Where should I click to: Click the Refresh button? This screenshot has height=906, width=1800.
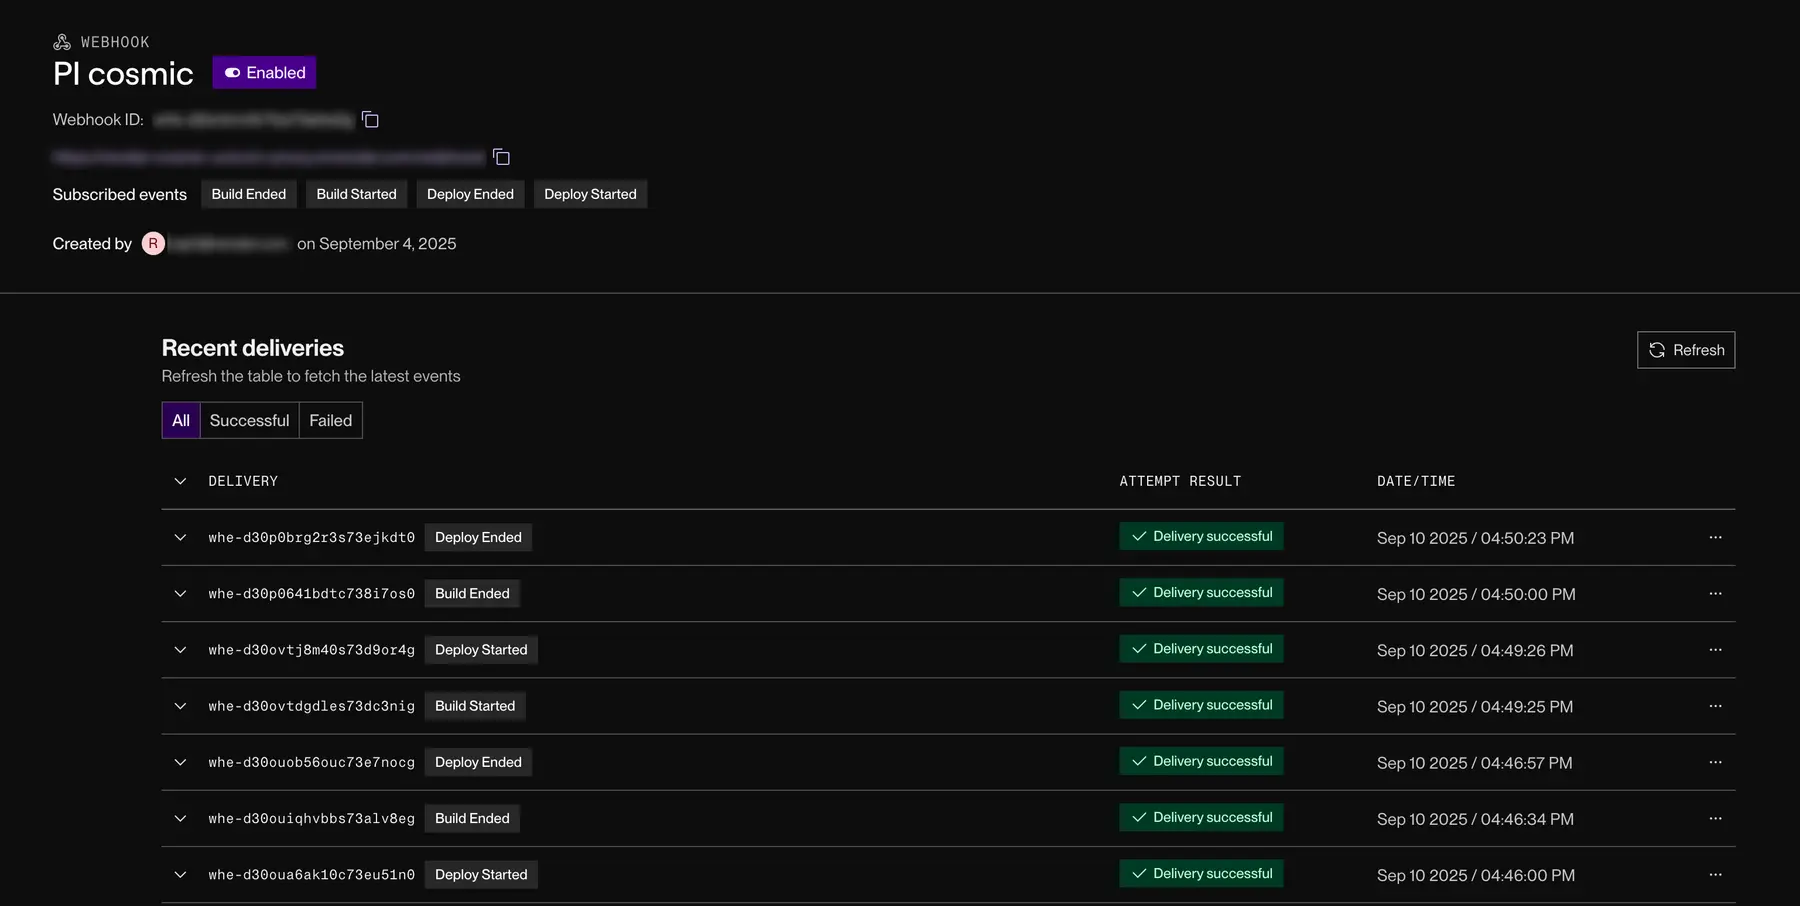tap(1686, 350)
